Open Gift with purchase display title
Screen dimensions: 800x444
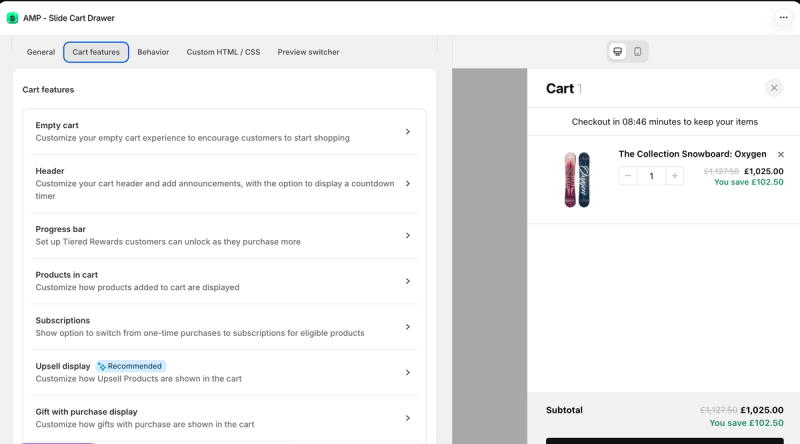coord(87,412)
